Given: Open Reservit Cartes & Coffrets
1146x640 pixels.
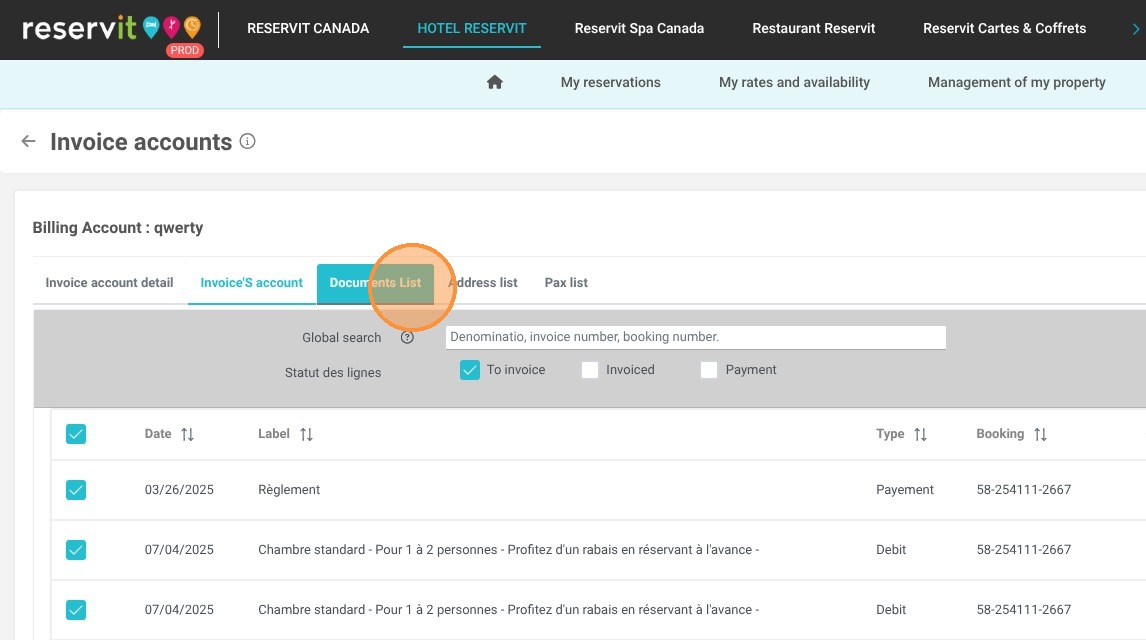Looking at the screenshot, I should tap(1004, 28).
